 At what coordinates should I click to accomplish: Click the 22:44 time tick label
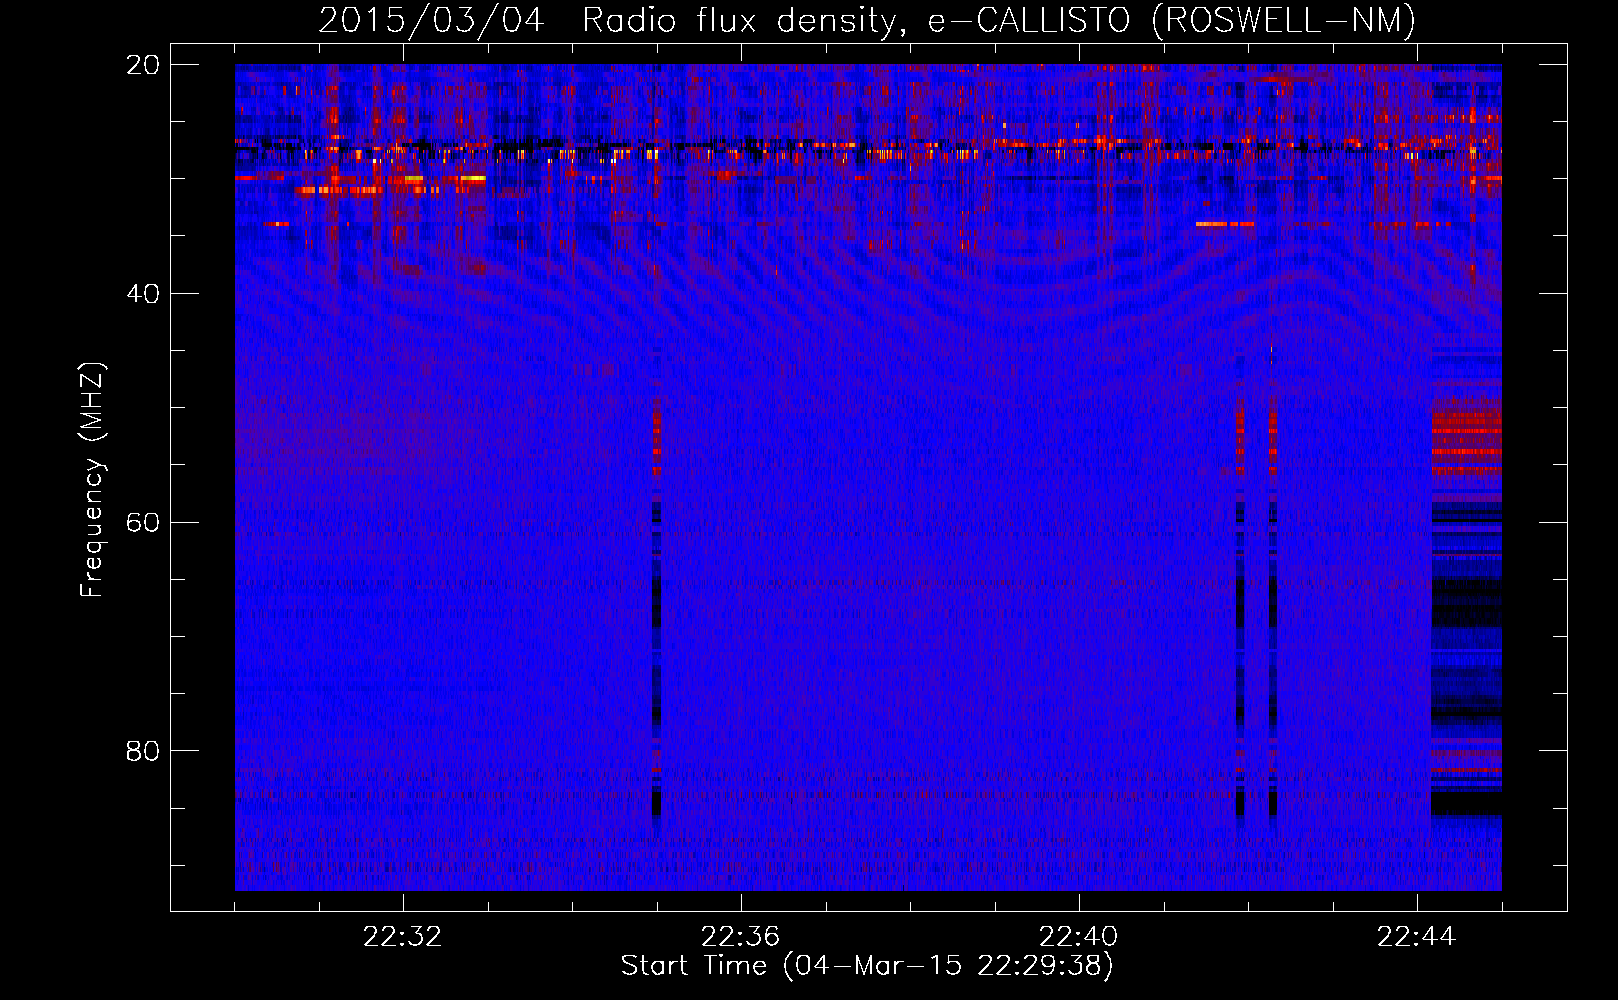(x=1417, y=937)
